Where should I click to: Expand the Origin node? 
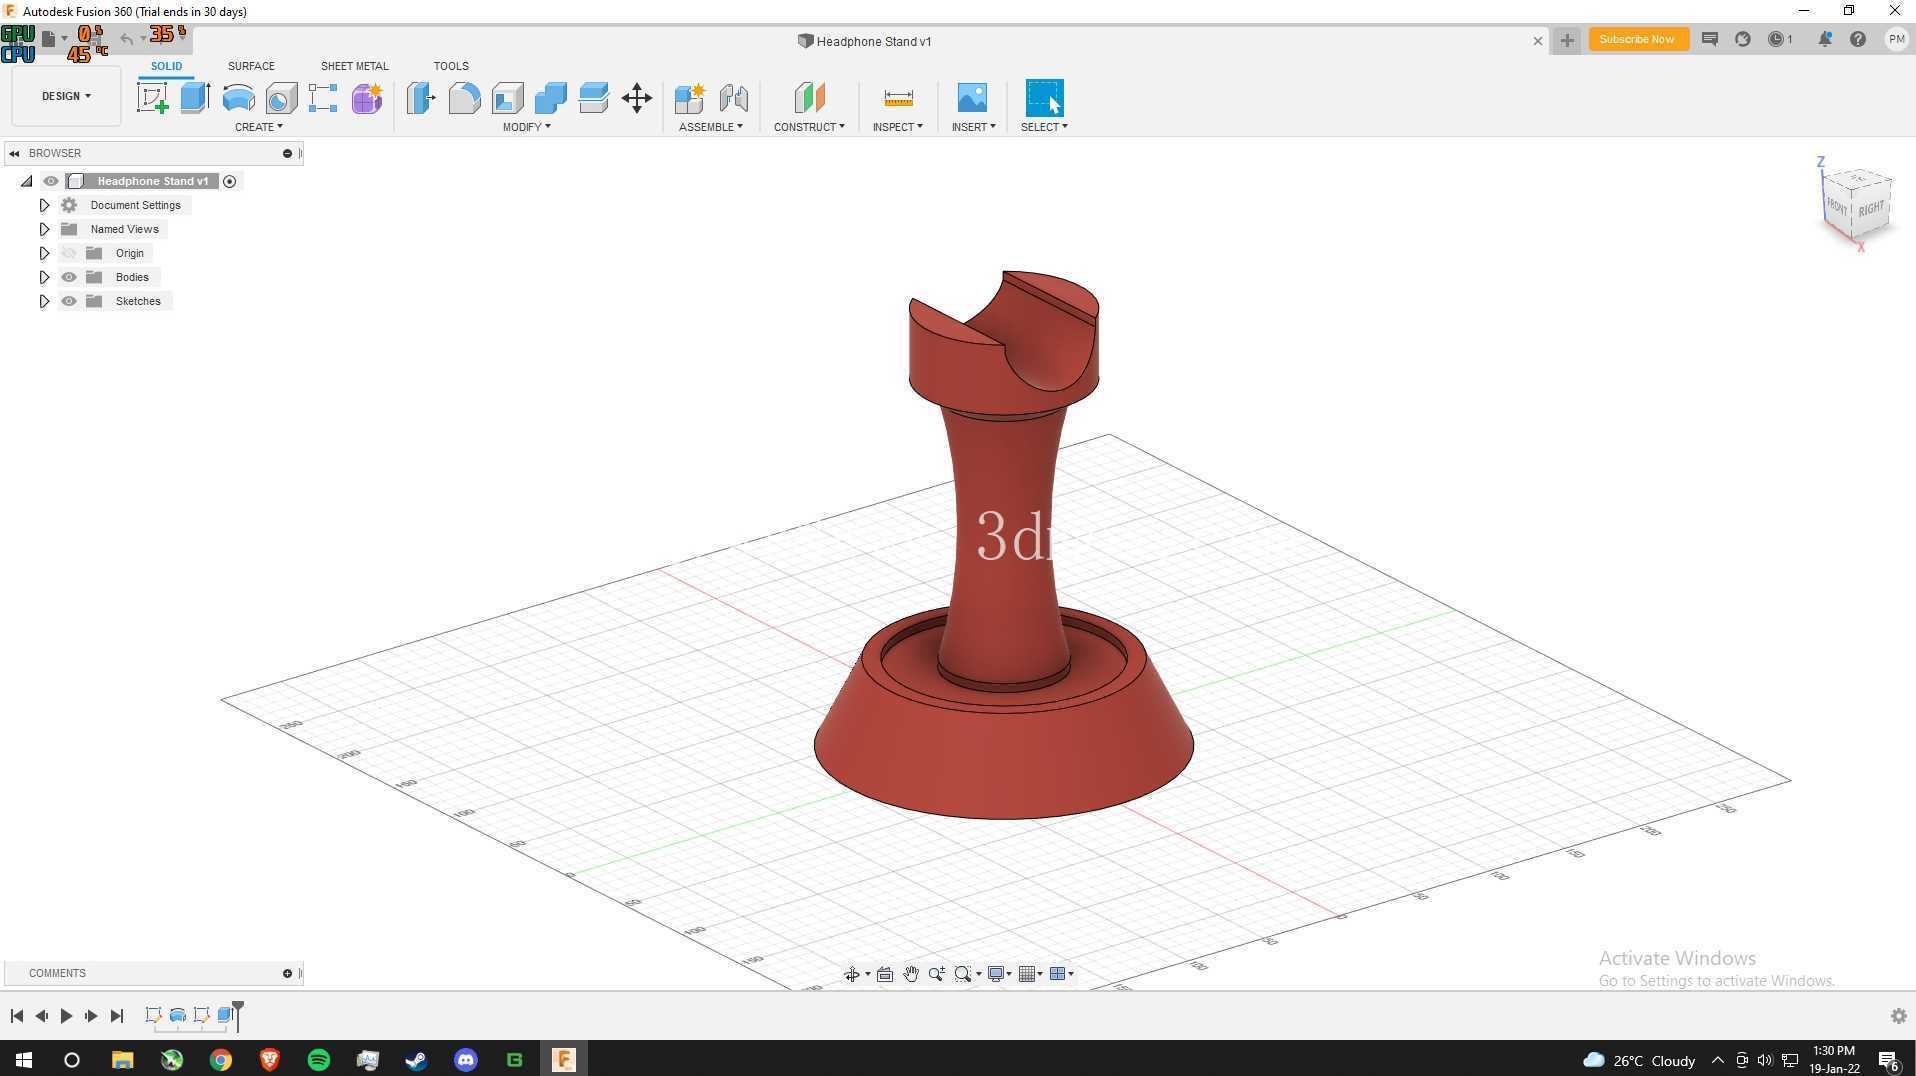pyautogui.click(x=44, y=253)
